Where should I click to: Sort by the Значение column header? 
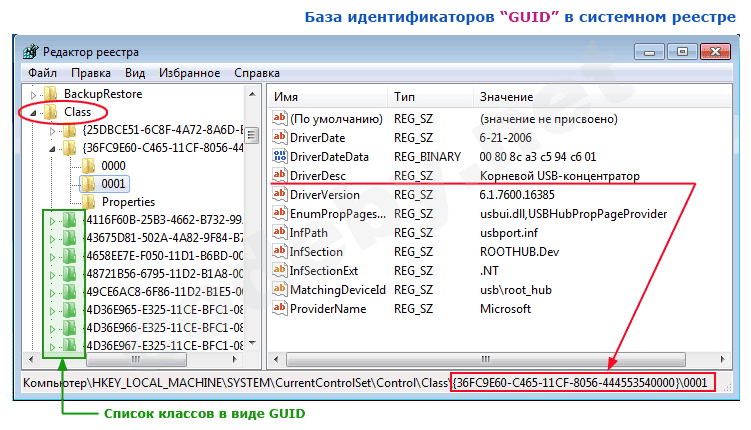click(602, 97)
